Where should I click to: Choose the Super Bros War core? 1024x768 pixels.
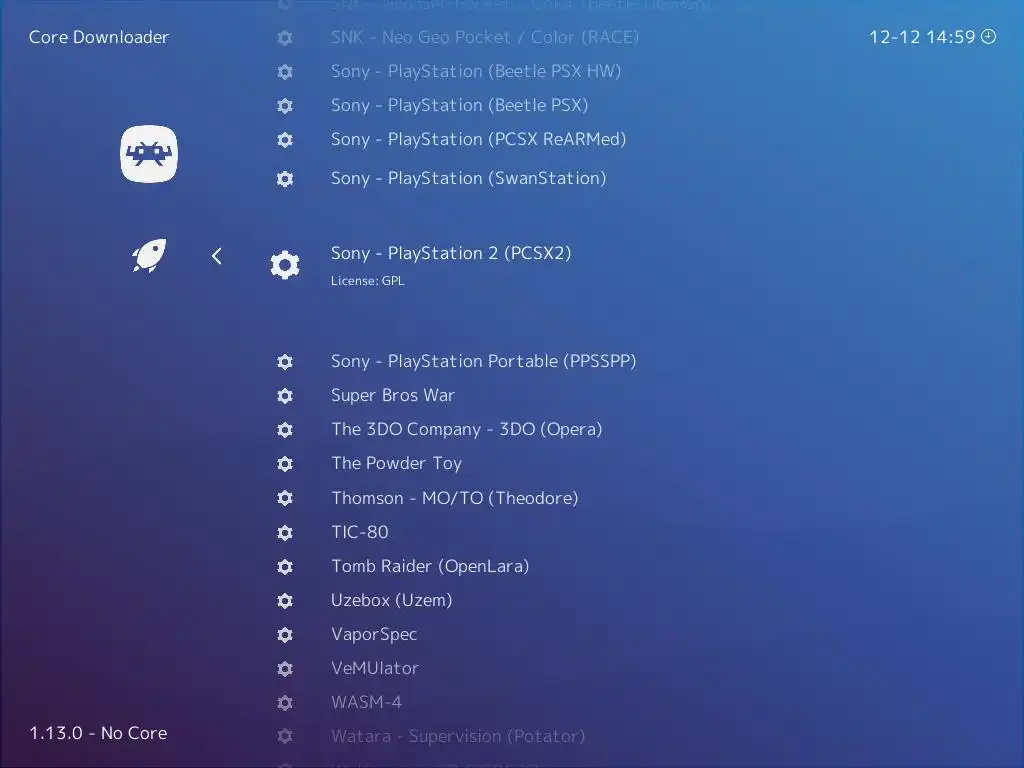click(x=392, y=395)
